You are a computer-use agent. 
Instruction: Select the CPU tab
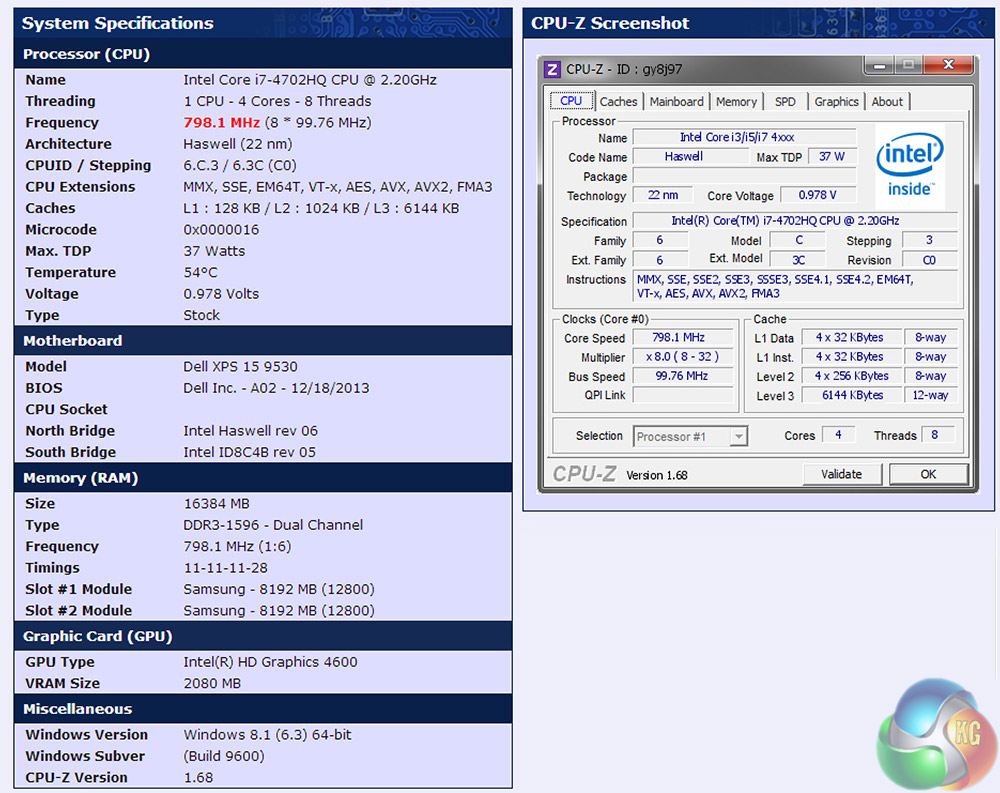(571, 101)
